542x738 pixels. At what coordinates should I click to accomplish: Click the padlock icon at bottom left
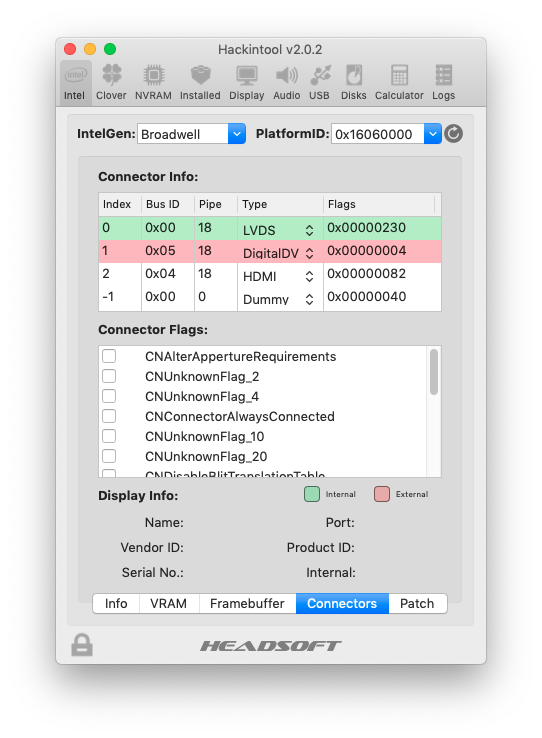[x=82, y=645]
